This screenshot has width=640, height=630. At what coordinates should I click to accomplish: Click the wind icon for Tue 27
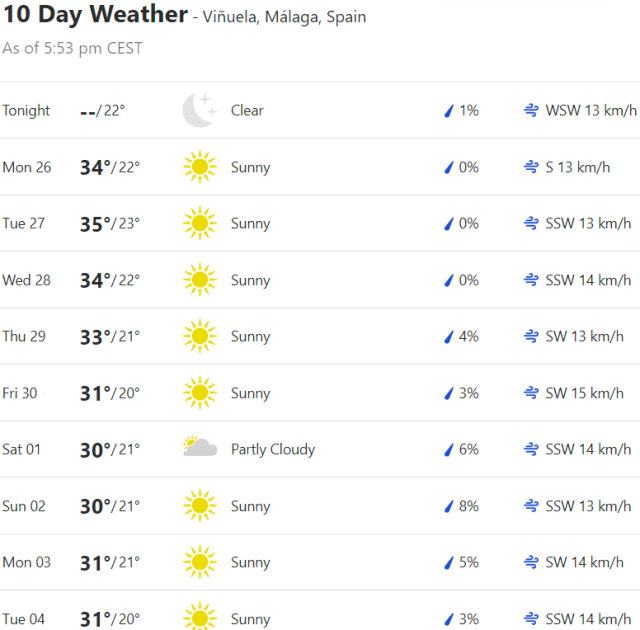531,224
